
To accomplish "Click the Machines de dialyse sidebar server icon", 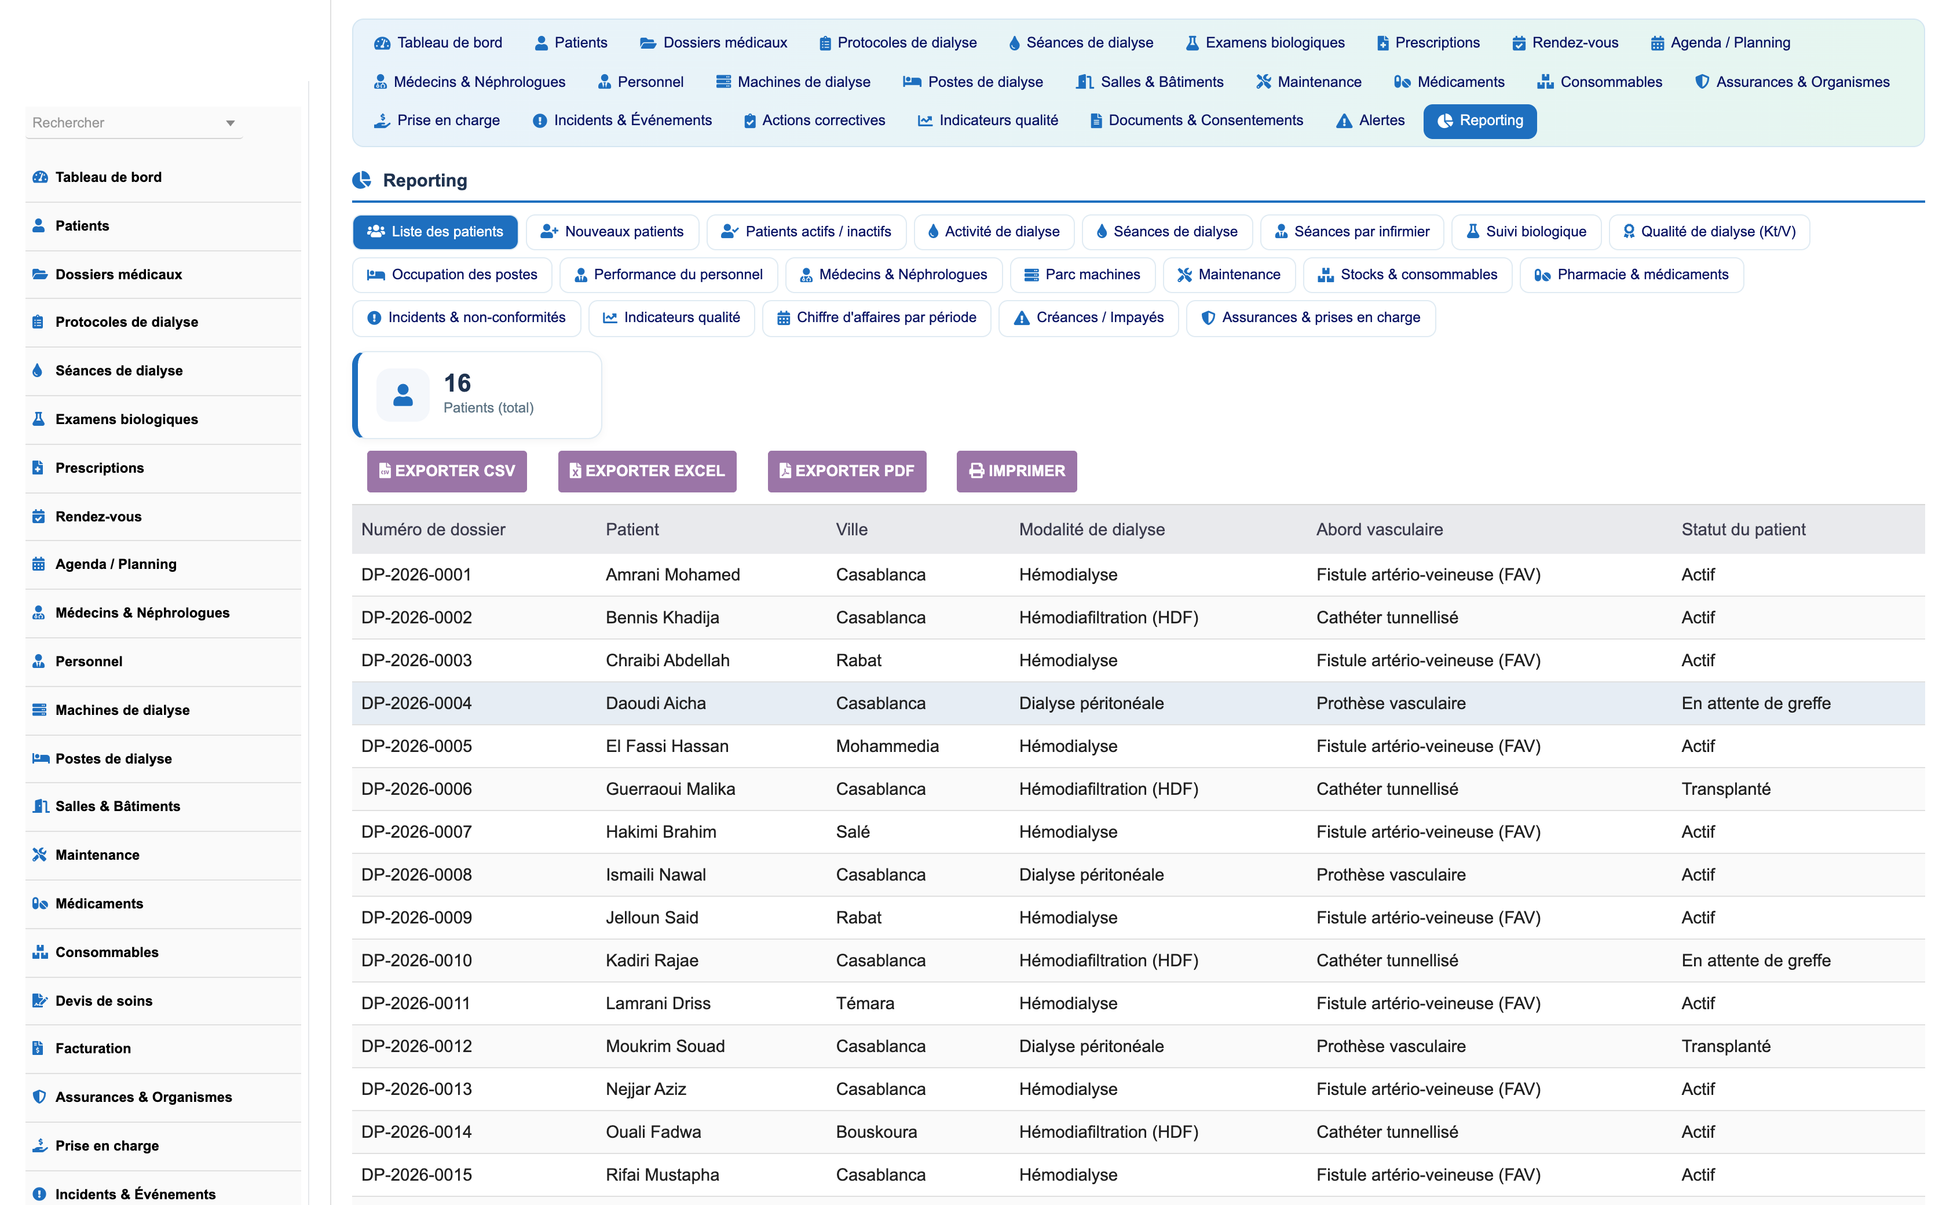I will [40, 710].
